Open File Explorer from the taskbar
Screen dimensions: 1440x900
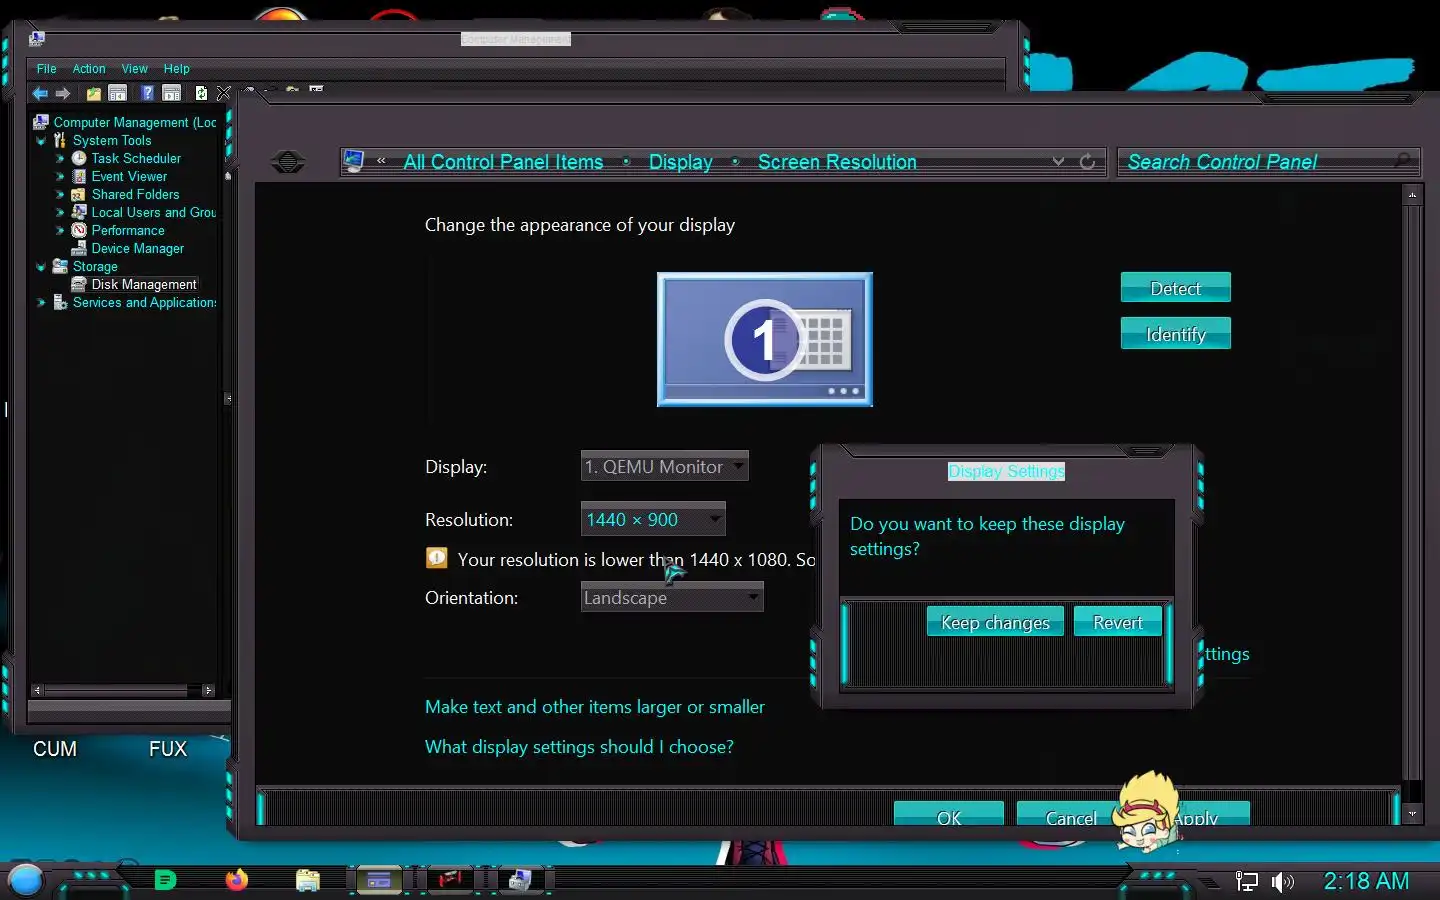coord(308,880)
